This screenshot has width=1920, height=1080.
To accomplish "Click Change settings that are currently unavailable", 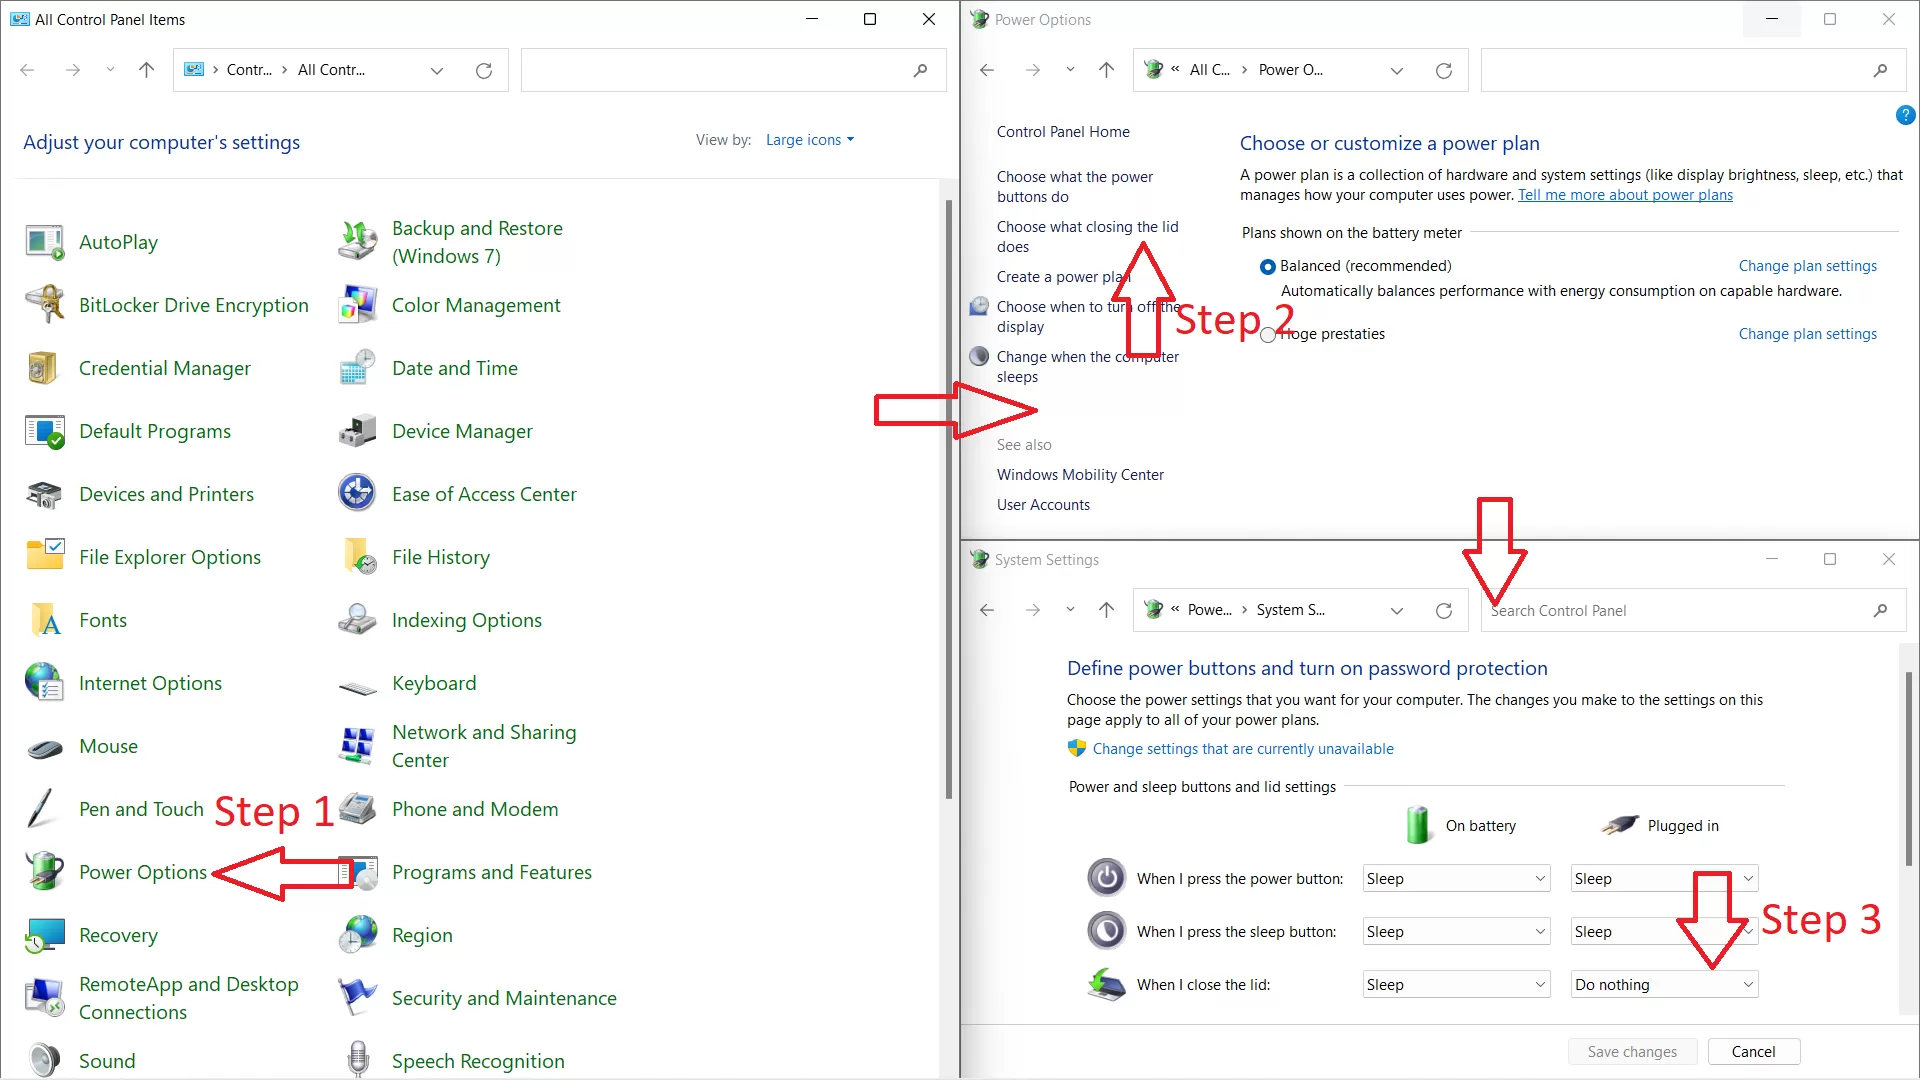I will [x=1243, y=749].
